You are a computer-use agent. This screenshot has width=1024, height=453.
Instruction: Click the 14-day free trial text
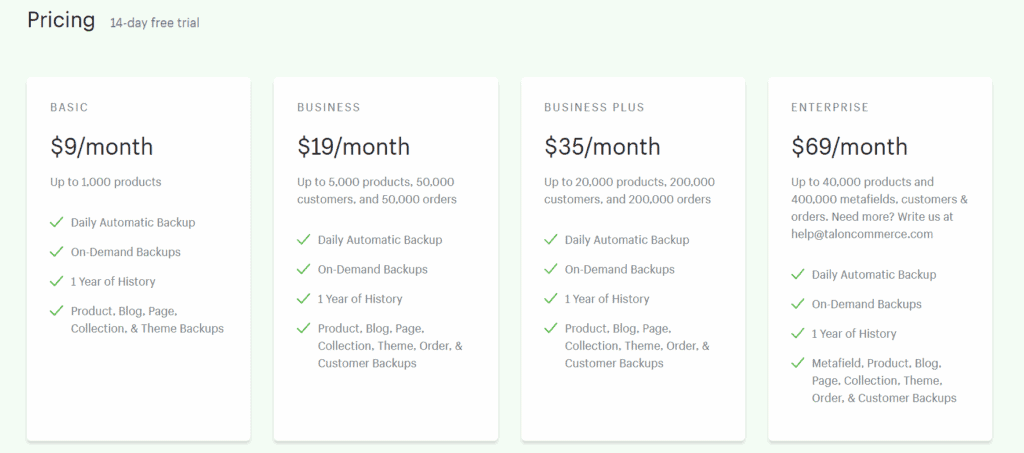tap(155, 23)
